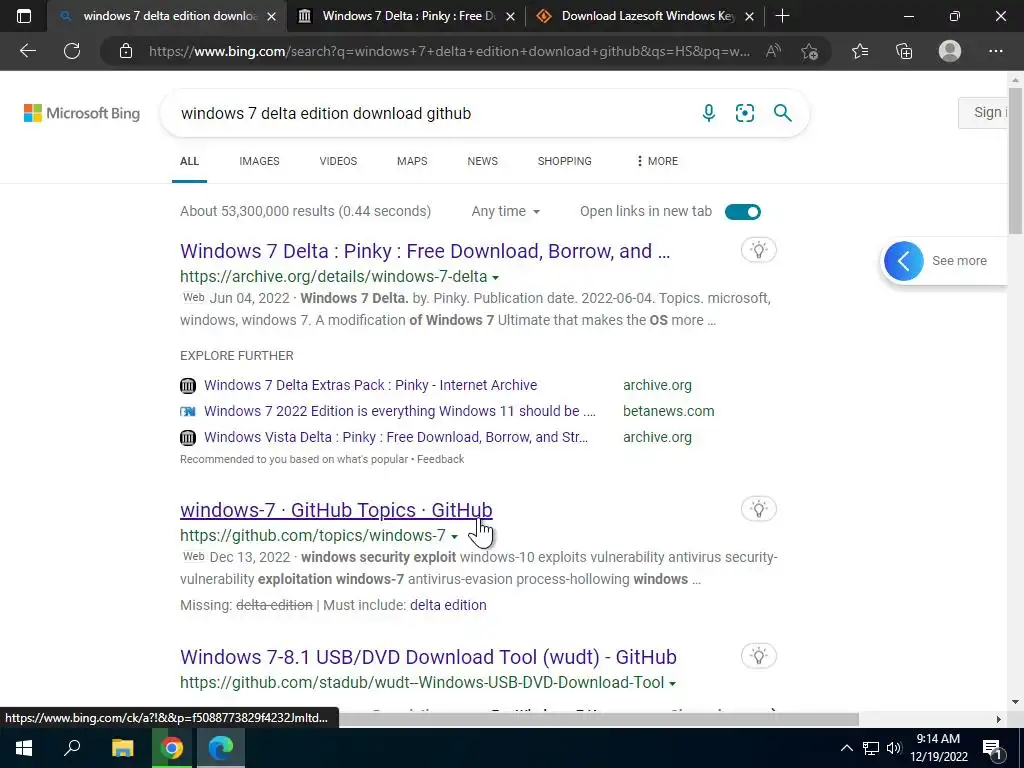
Task: Open Read aloud icon in address bar
Action: pos(773,51)
